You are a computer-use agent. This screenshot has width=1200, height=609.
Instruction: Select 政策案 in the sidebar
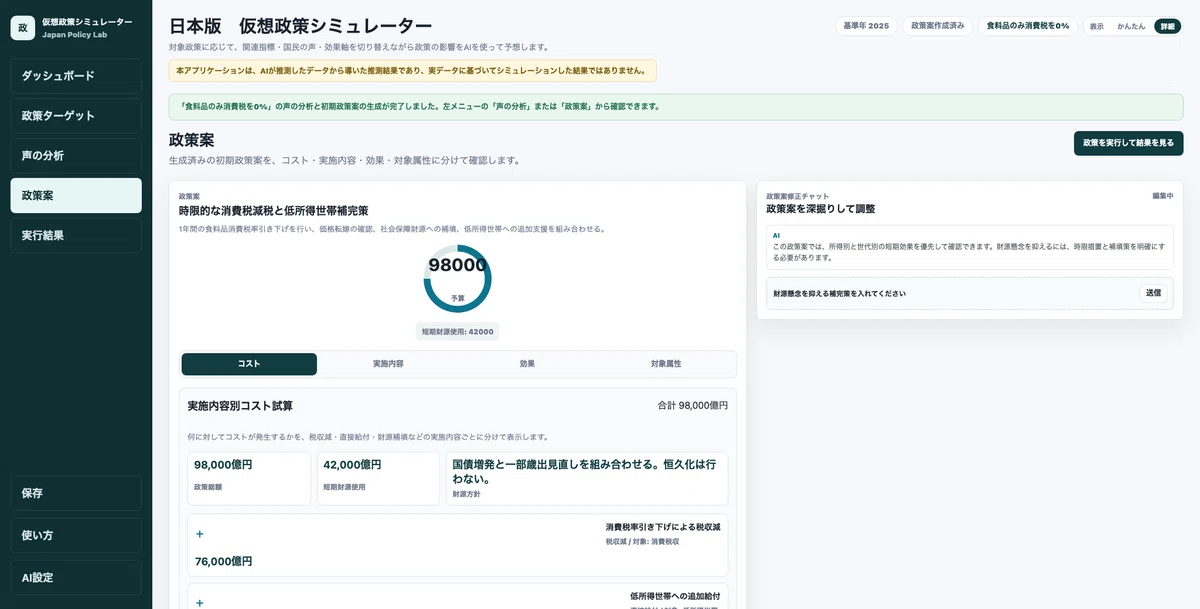[x=76, y=196]
